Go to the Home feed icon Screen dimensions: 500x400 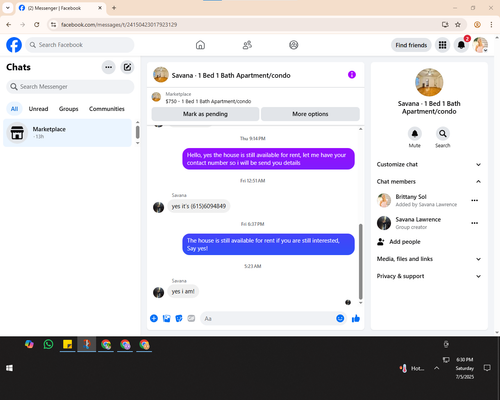click(200, 45)
